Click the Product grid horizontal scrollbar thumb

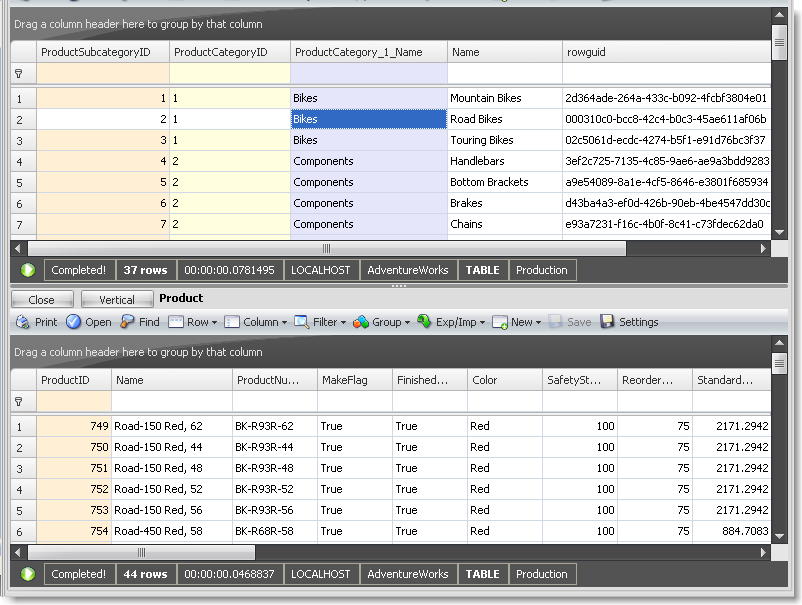point(142,552)
